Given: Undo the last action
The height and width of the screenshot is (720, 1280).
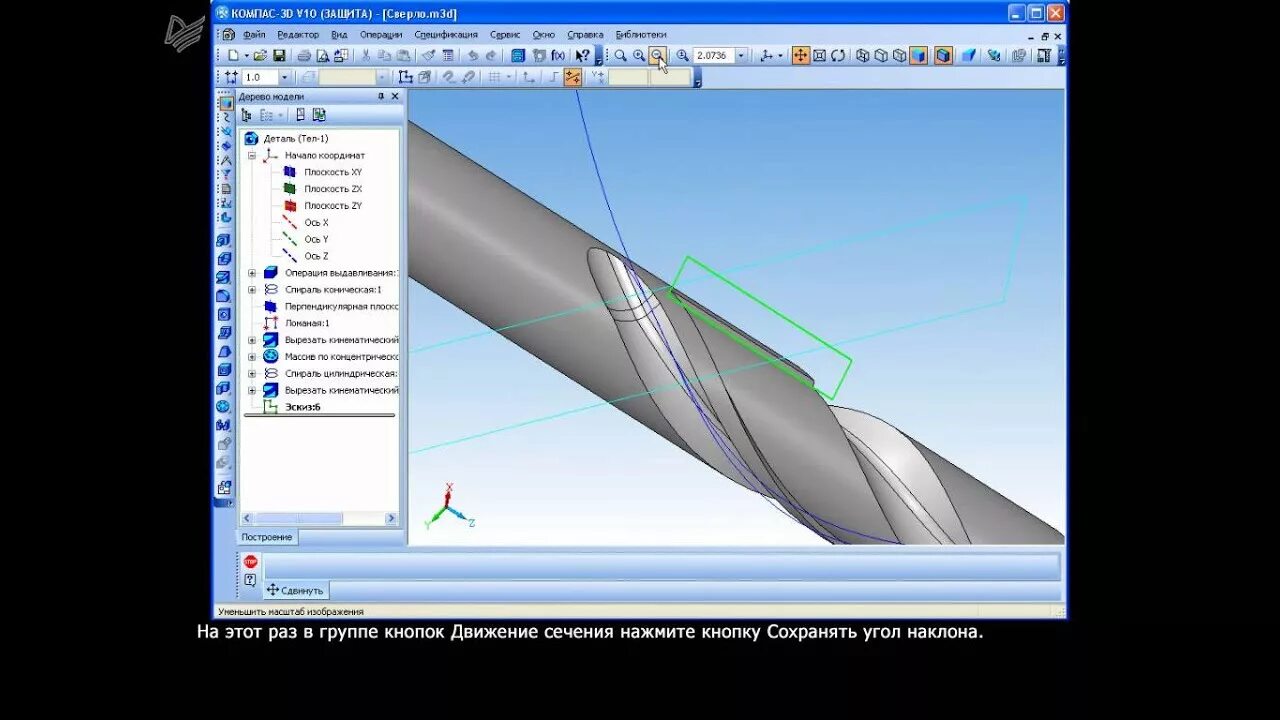Looking at the screenshot, I should pos(473,56).
